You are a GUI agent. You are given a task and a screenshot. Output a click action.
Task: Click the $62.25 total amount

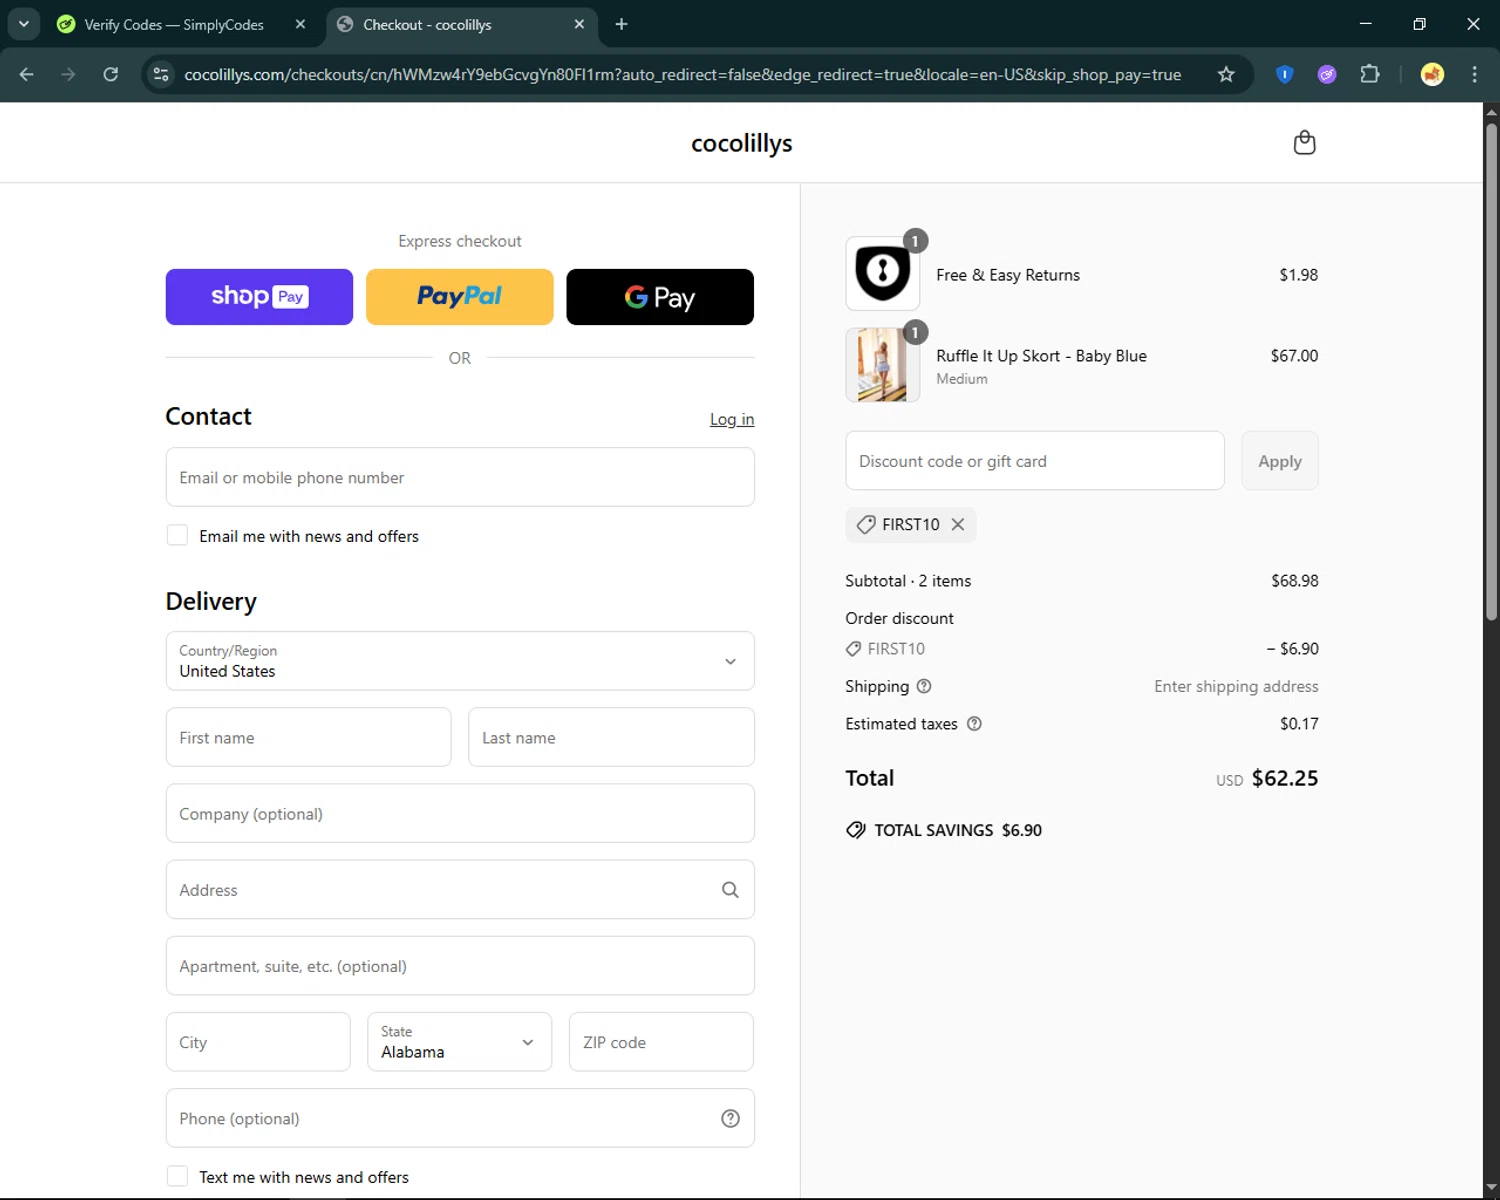(x=1285, y=778)
